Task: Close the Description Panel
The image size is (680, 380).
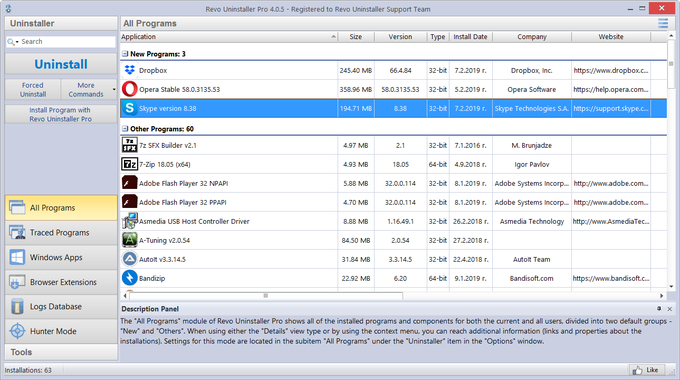Action: [x=670, y=309]
